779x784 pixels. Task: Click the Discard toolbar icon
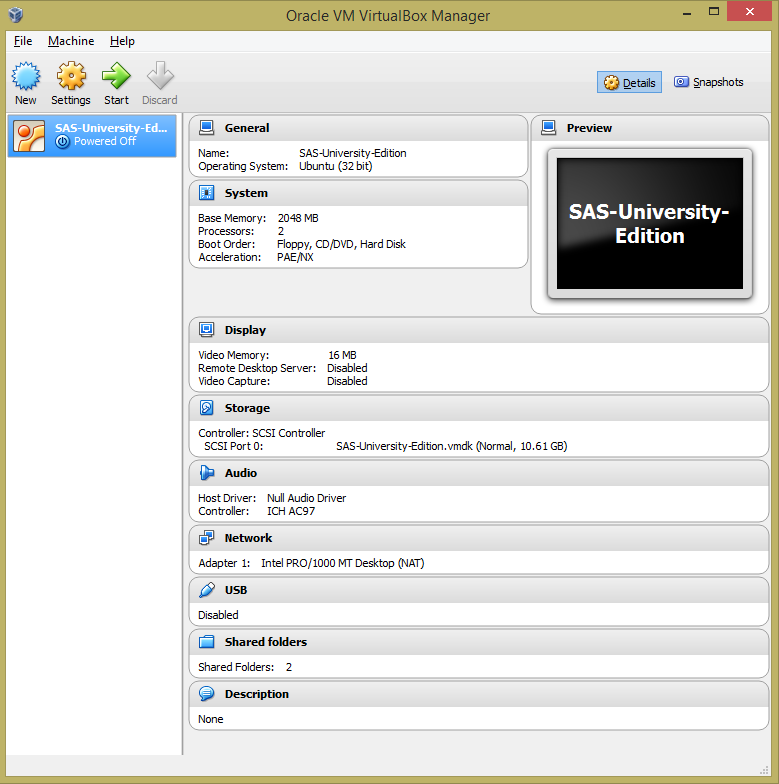click(159, 77)
